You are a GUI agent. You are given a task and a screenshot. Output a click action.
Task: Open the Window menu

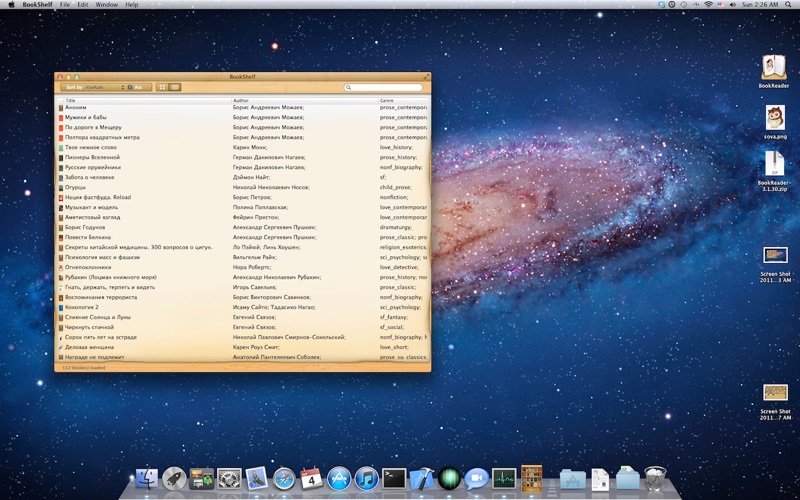[106, 5]
